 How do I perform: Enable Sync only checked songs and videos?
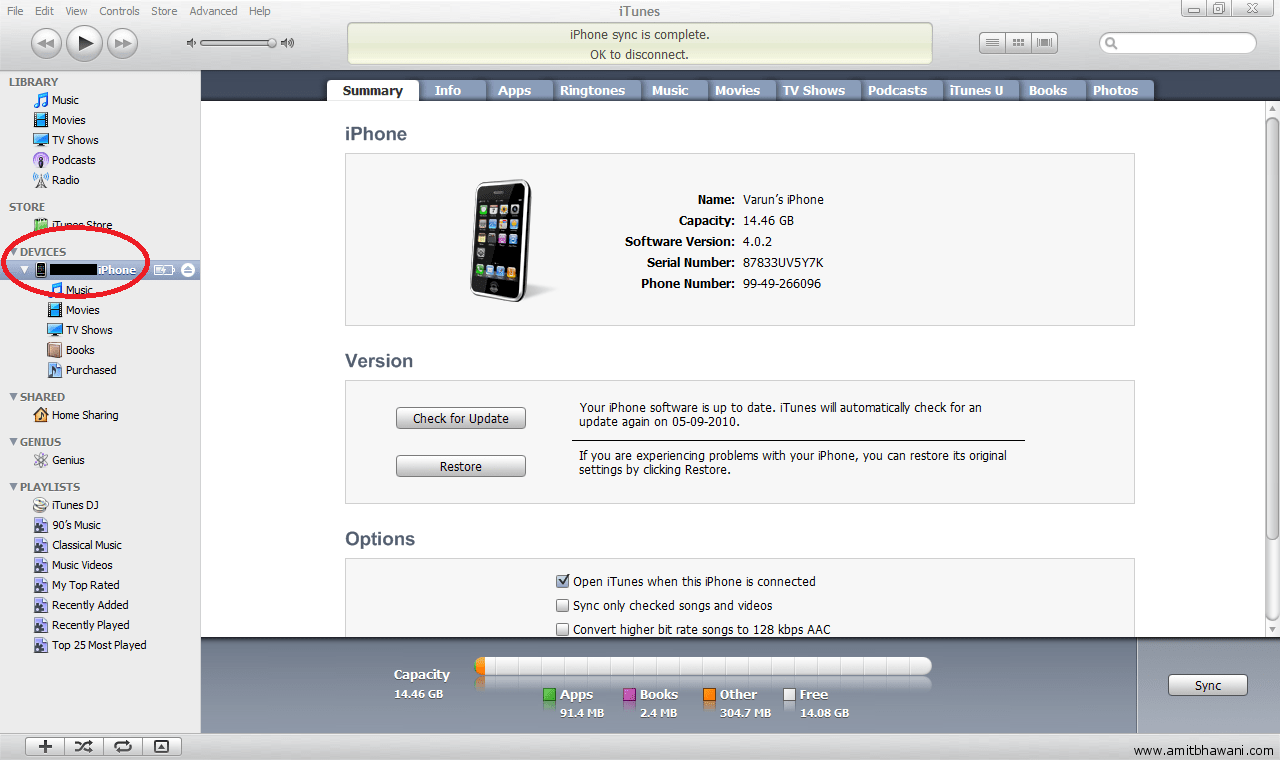(x=562, y=605)
